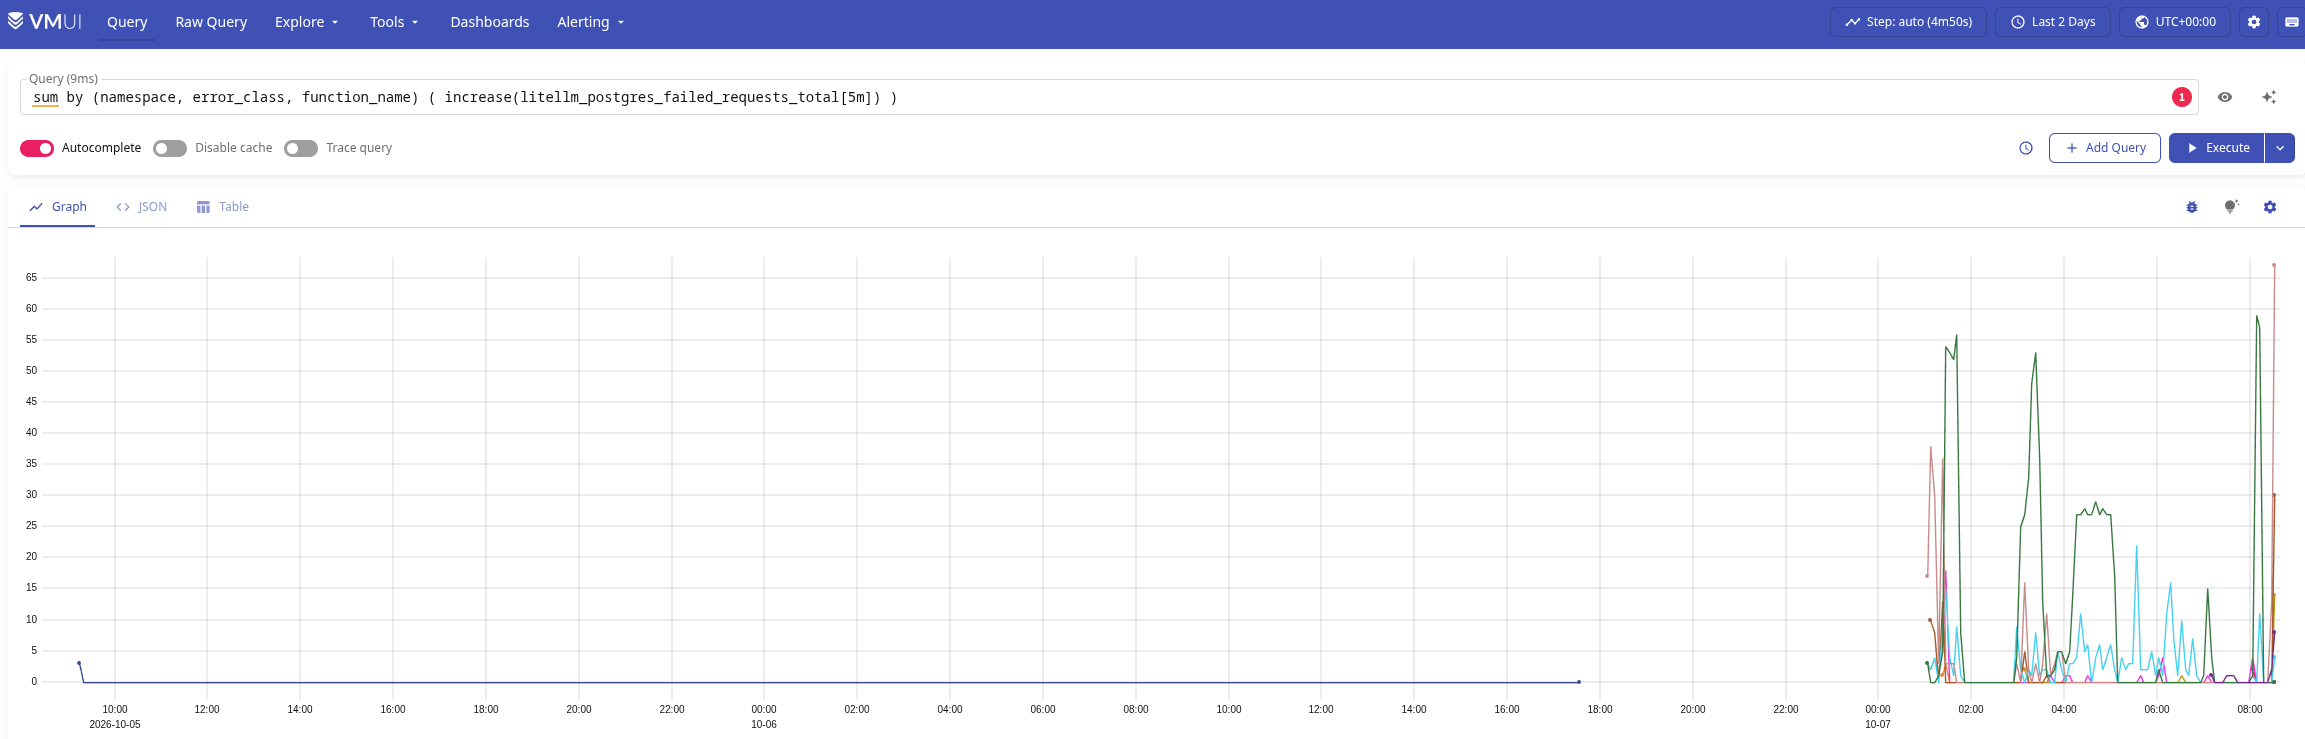This screenshot has width=2305, height=739.
Task: Click the 65 value on the y-axis
Action: click(x=32, y=278)
